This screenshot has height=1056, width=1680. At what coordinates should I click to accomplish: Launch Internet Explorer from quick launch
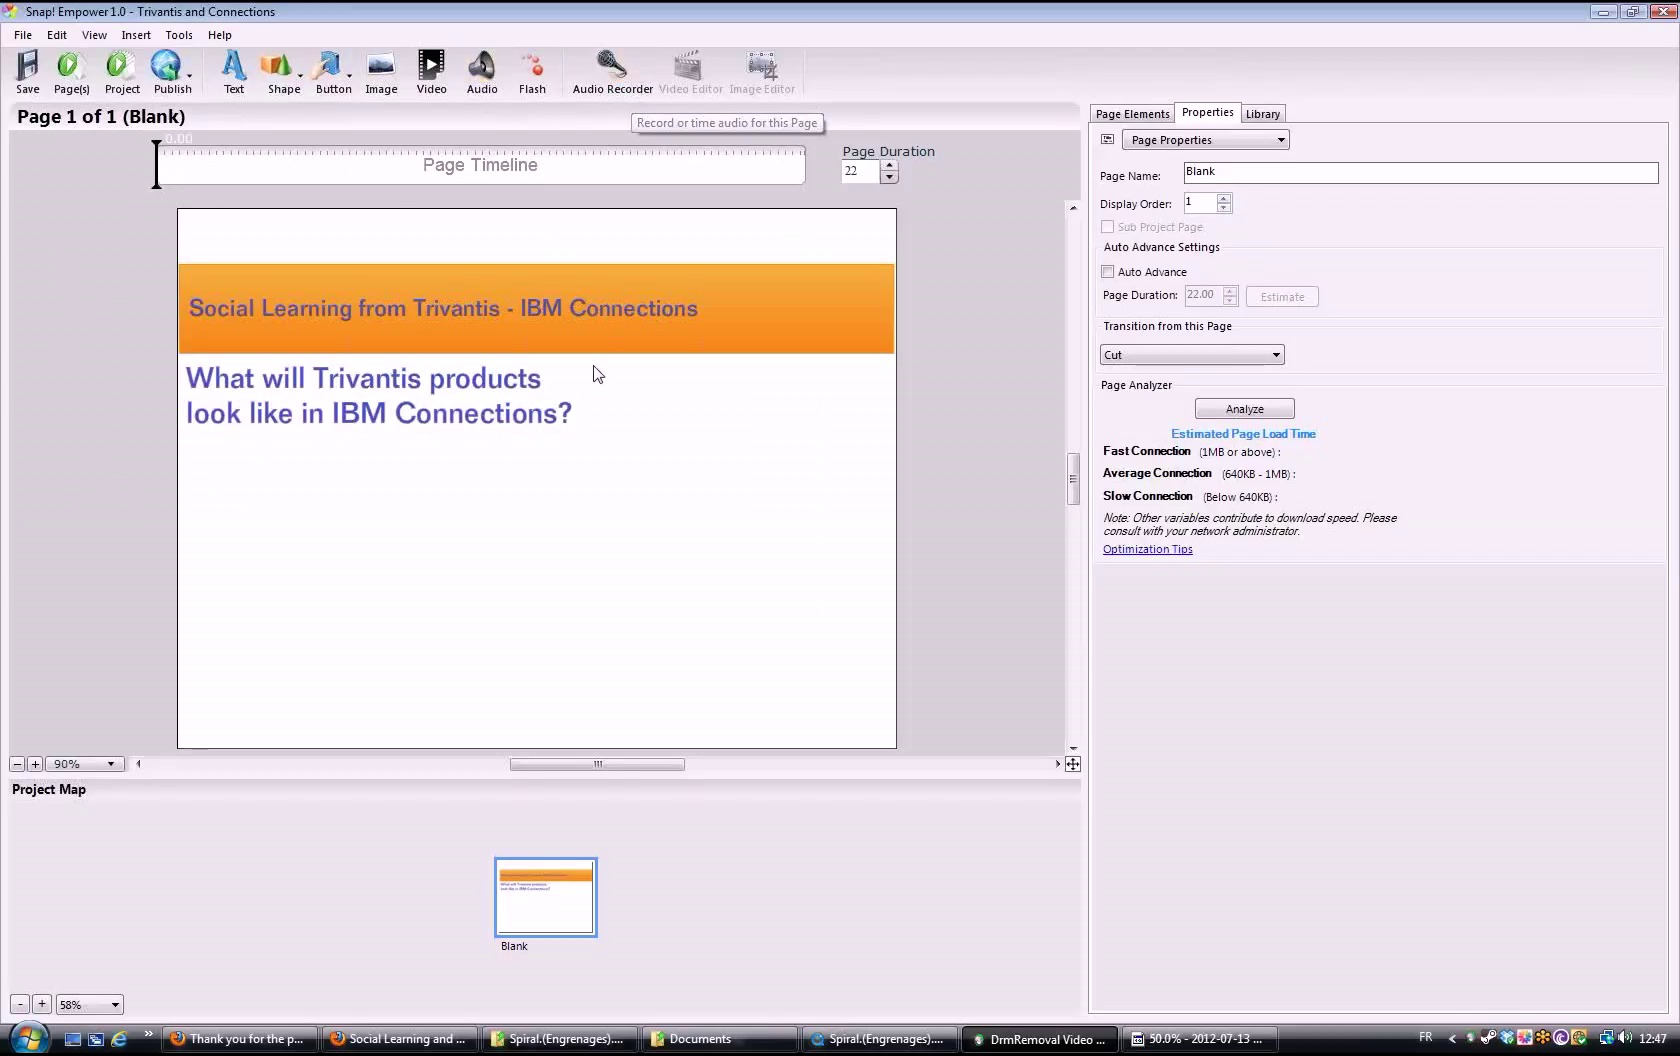point(119,1039)
